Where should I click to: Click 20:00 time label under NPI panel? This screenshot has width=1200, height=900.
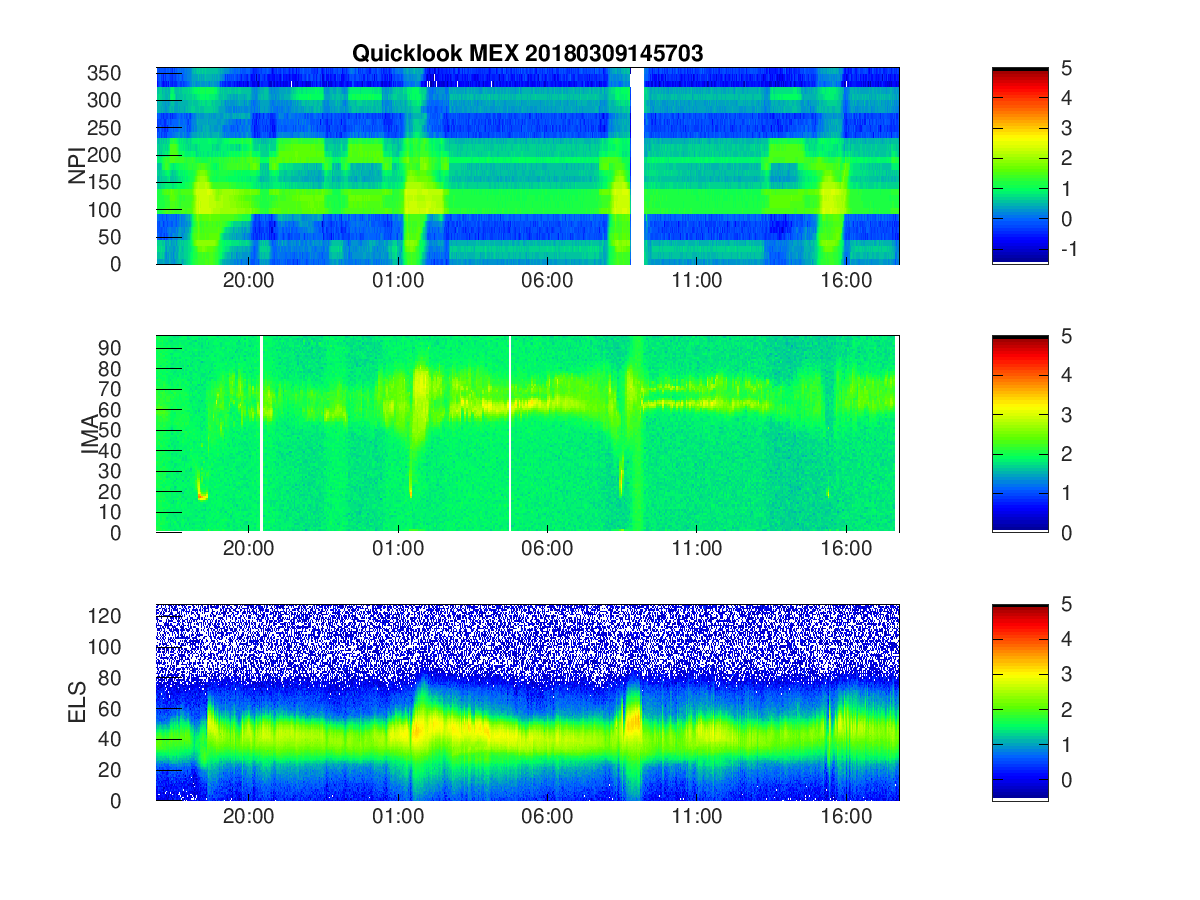pyautogui.click(x=248, y=281)
